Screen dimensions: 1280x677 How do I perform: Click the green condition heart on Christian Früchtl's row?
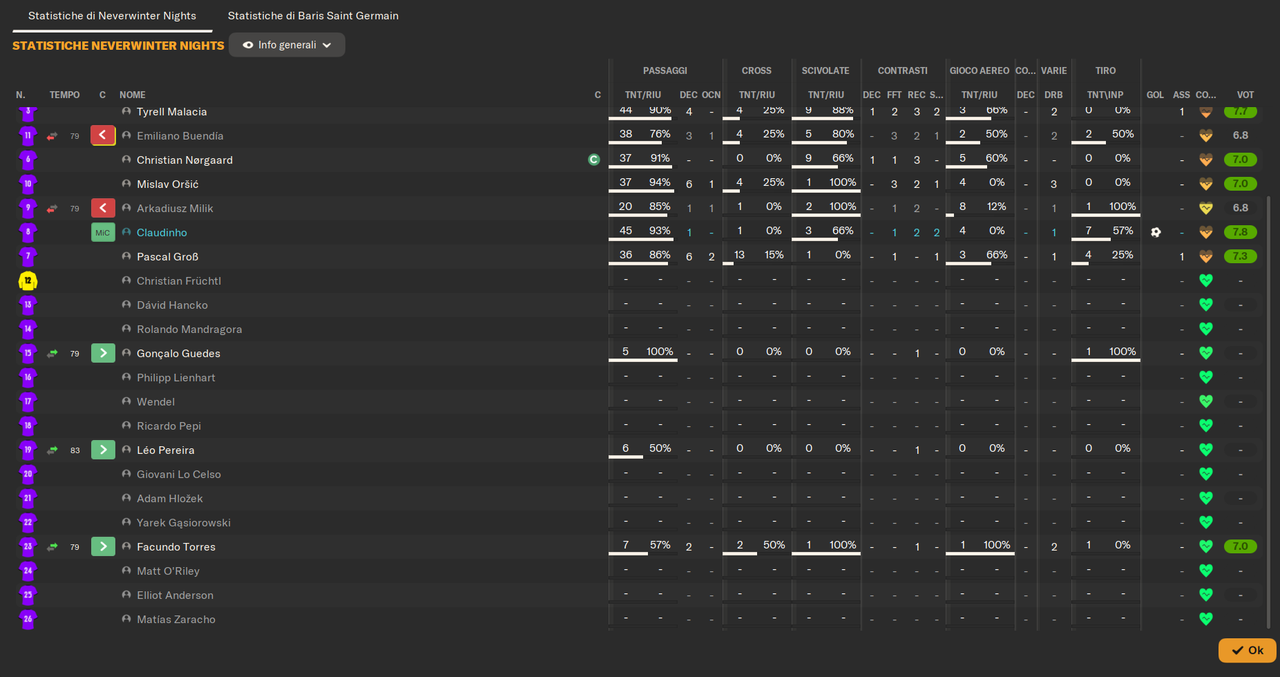[x=1206, y=281]
